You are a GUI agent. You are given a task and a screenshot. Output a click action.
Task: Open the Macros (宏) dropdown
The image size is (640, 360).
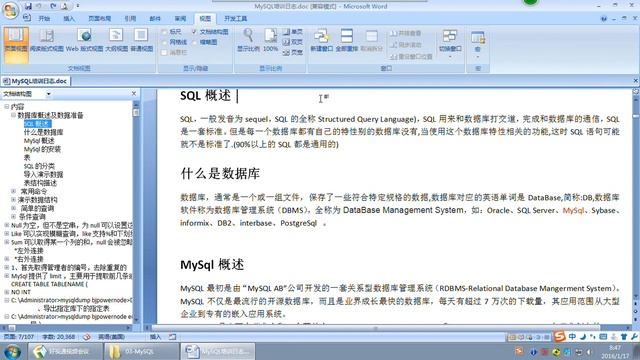[478, 44]
